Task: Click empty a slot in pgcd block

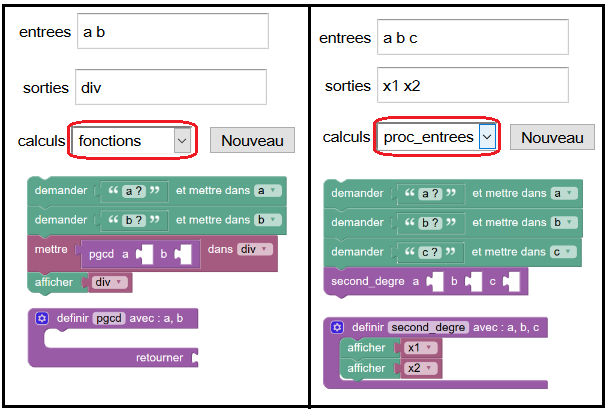Action: coord(144,255)
